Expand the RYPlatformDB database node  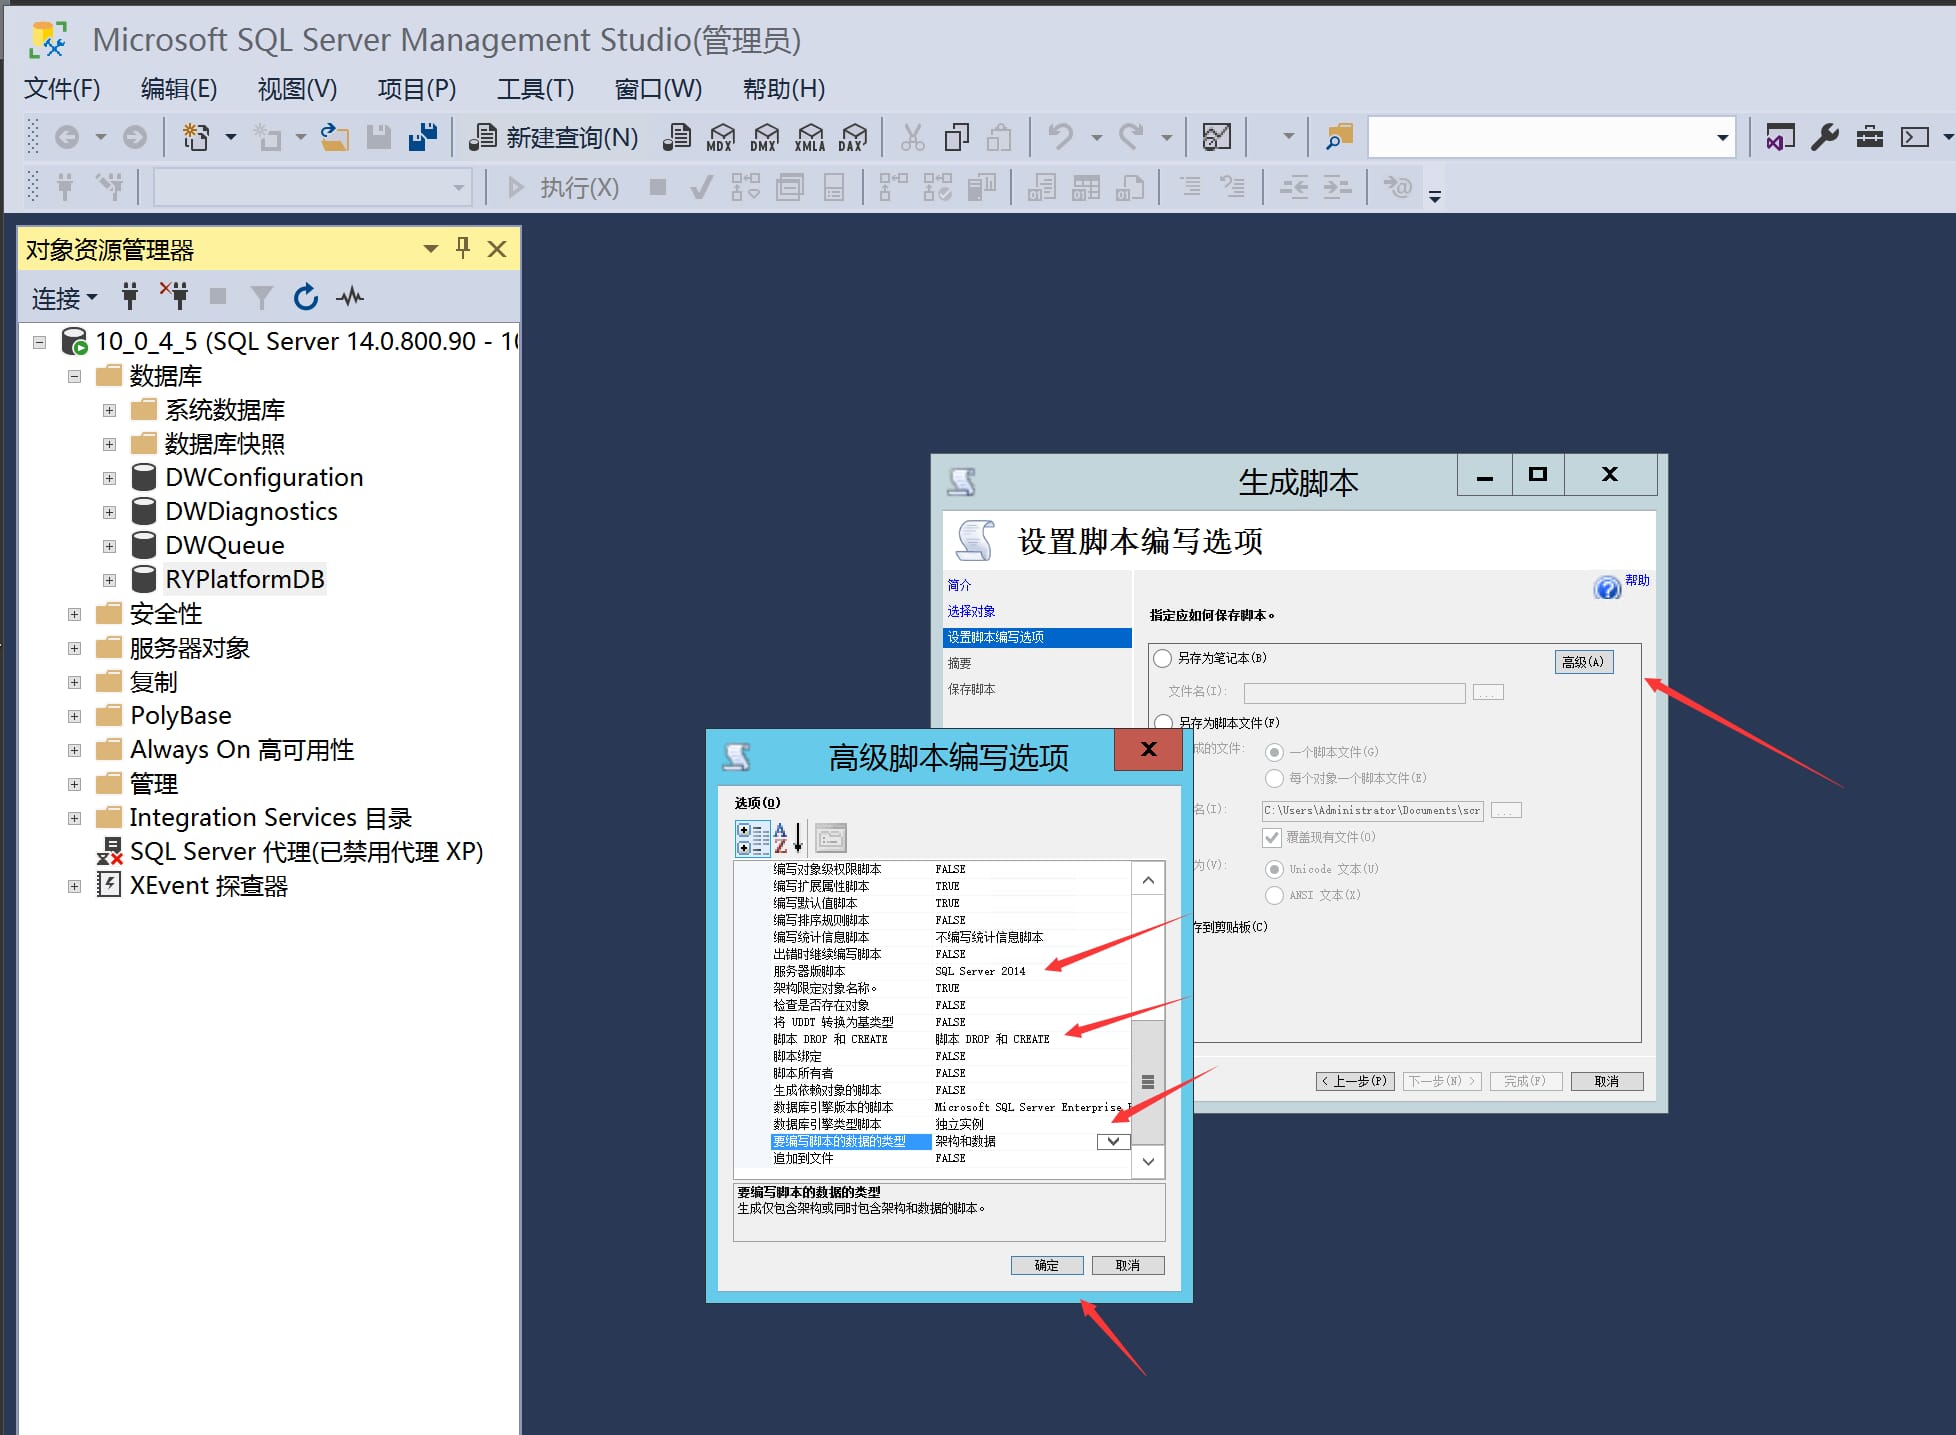pos(109,579)
